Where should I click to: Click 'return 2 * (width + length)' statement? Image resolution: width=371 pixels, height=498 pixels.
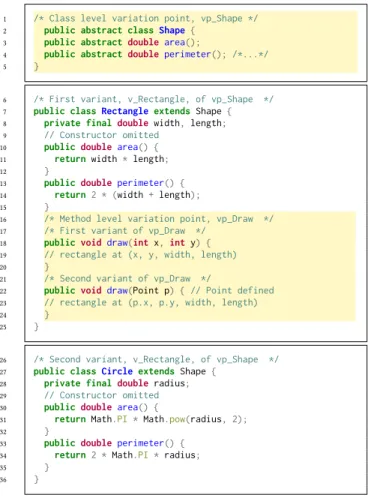click(127, 195)
